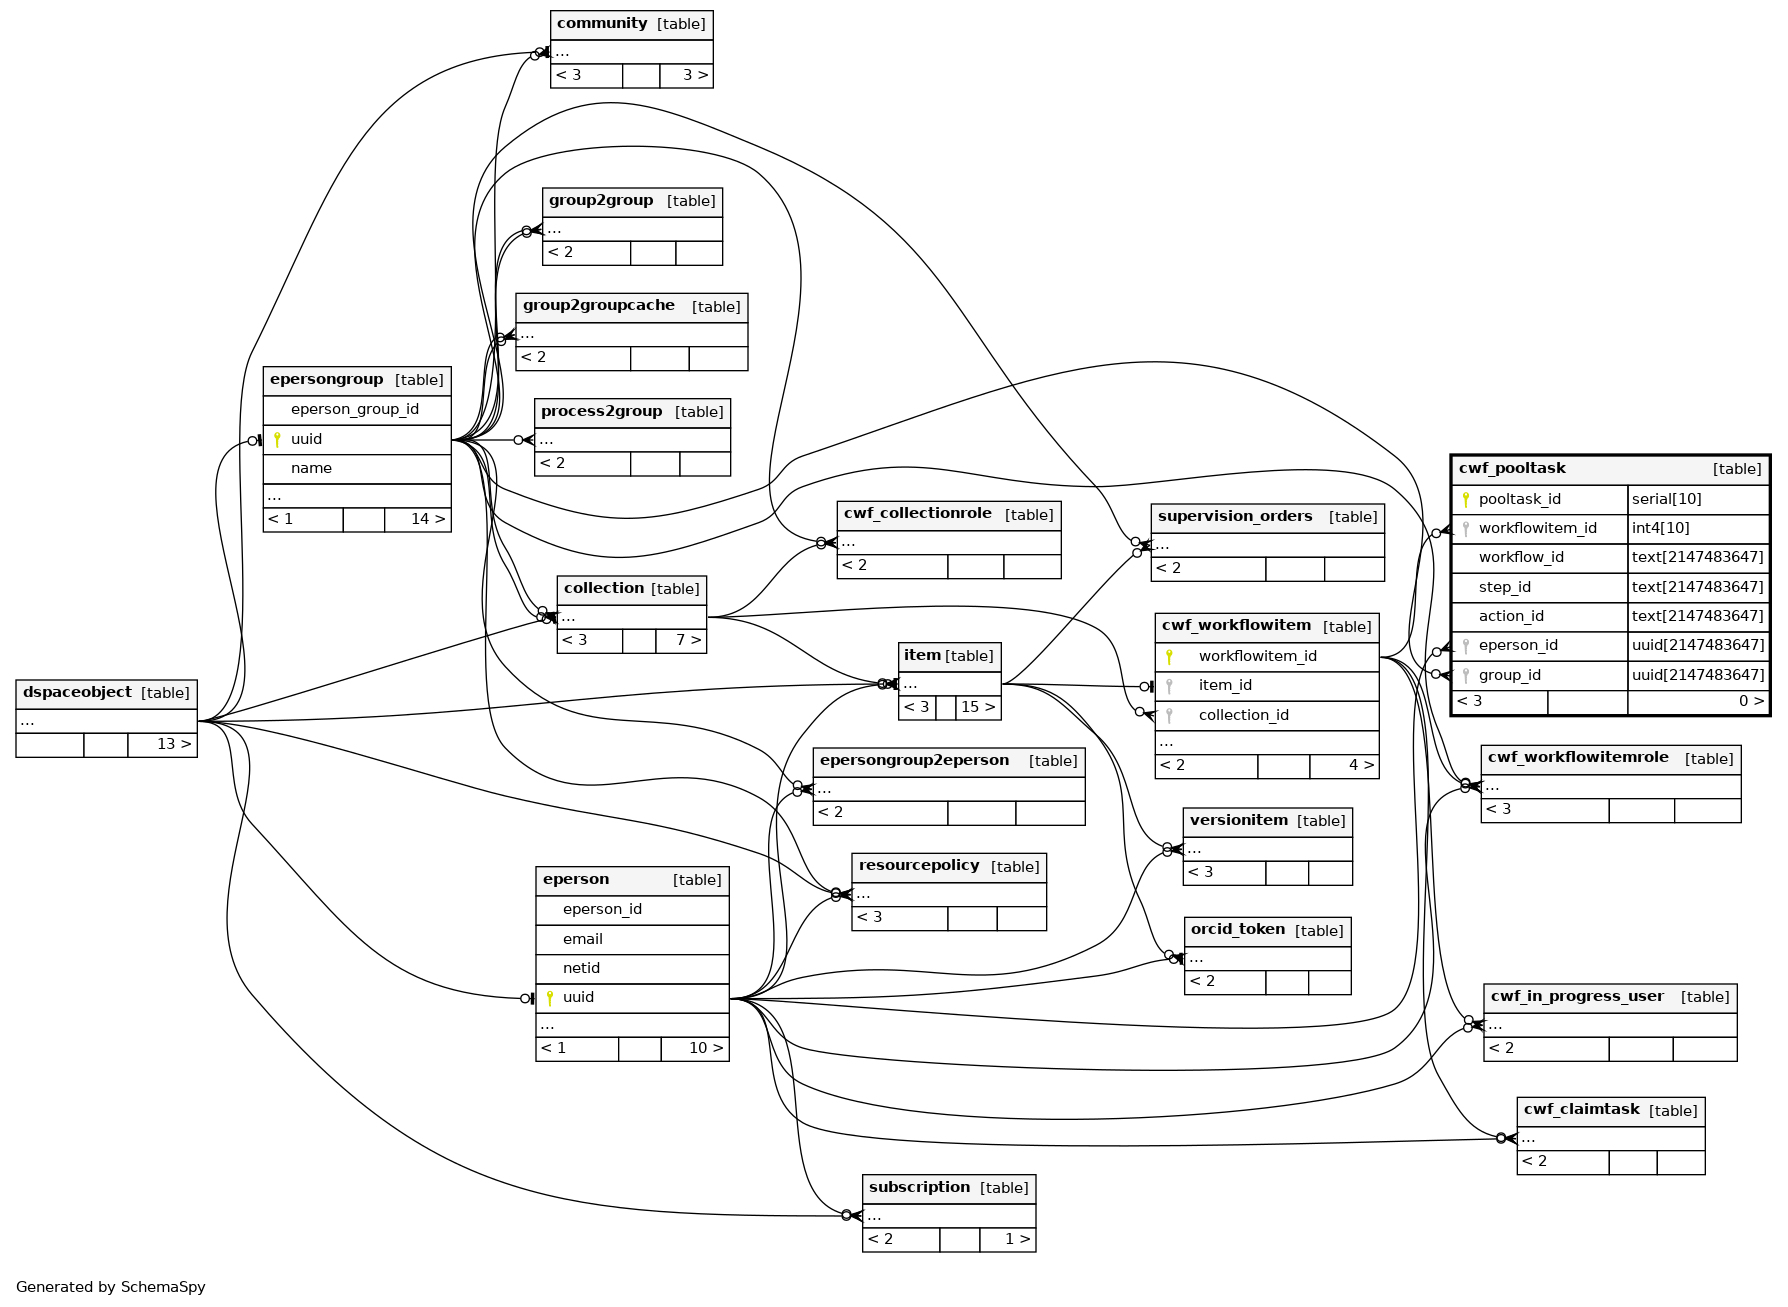Open the cwf_collectionrole table title

948,515
